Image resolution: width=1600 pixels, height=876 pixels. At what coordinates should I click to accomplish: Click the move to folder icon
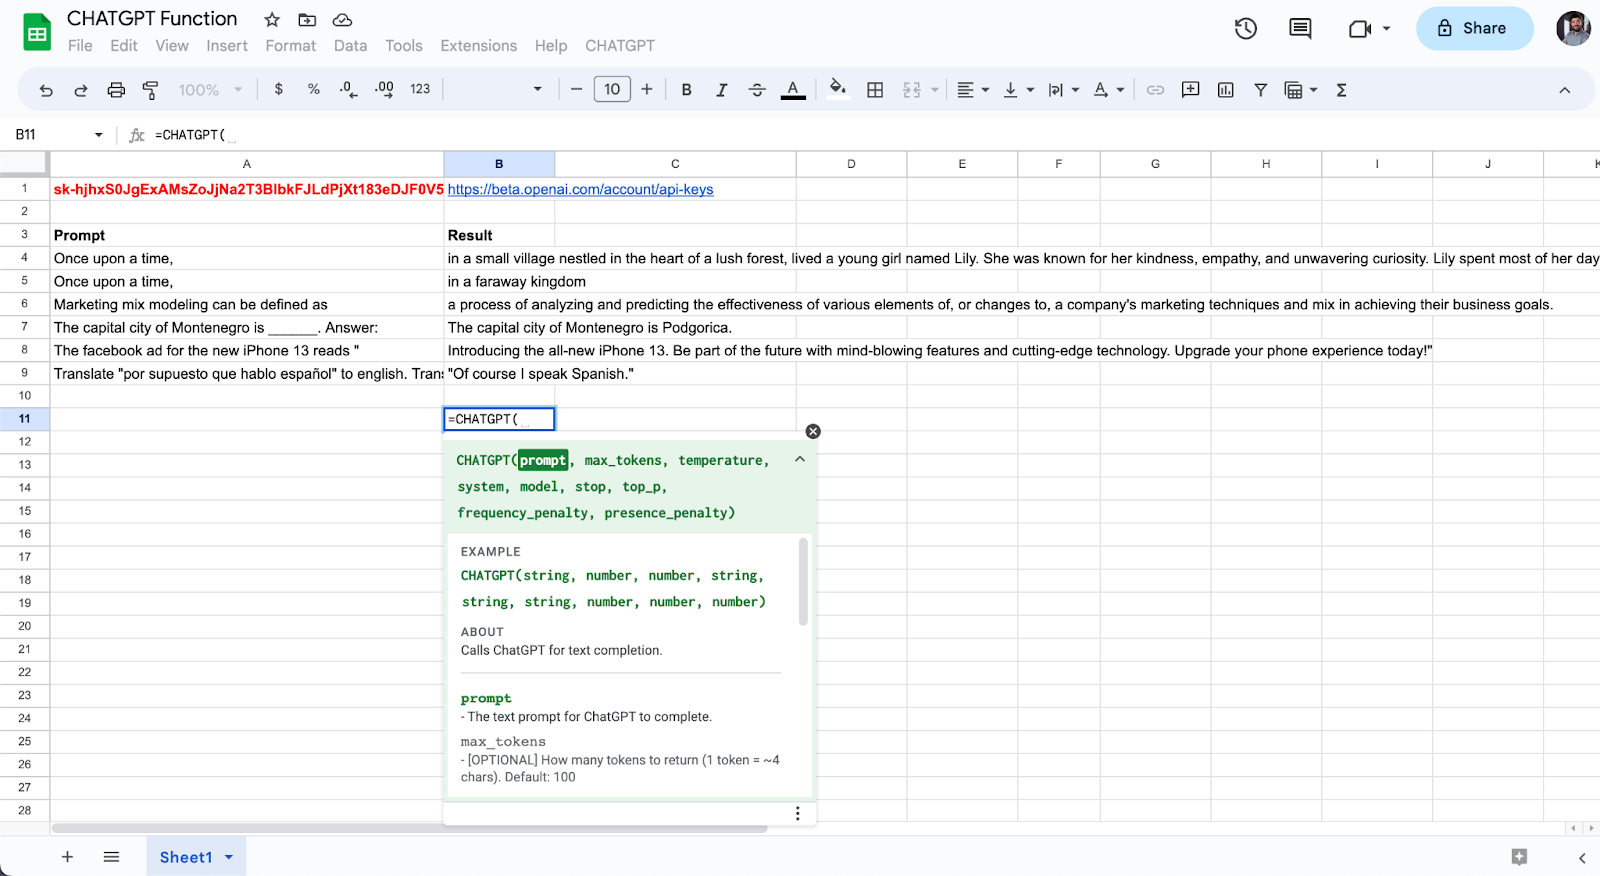307,20
